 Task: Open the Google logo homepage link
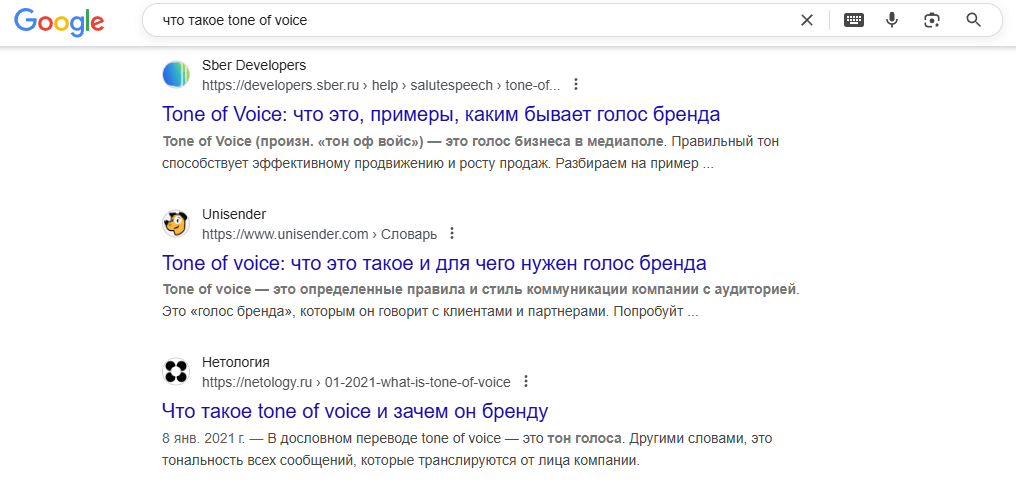[x=59, y=21]
